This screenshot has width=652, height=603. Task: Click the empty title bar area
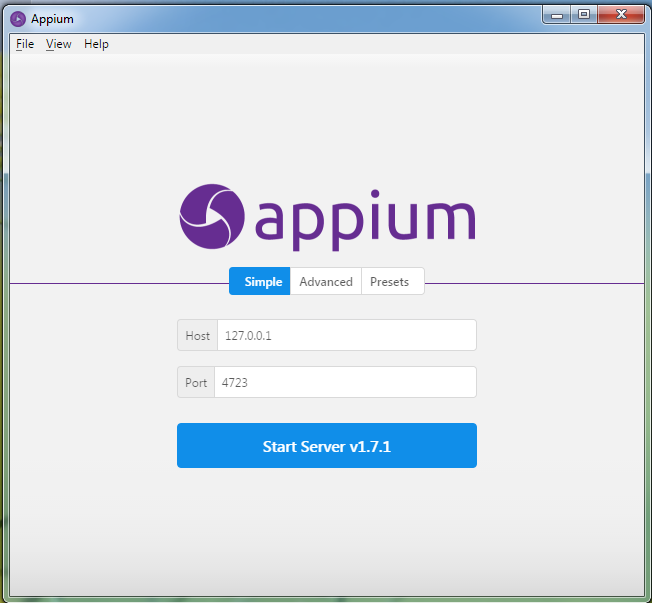pyautogui.click(x=308, y=19)
